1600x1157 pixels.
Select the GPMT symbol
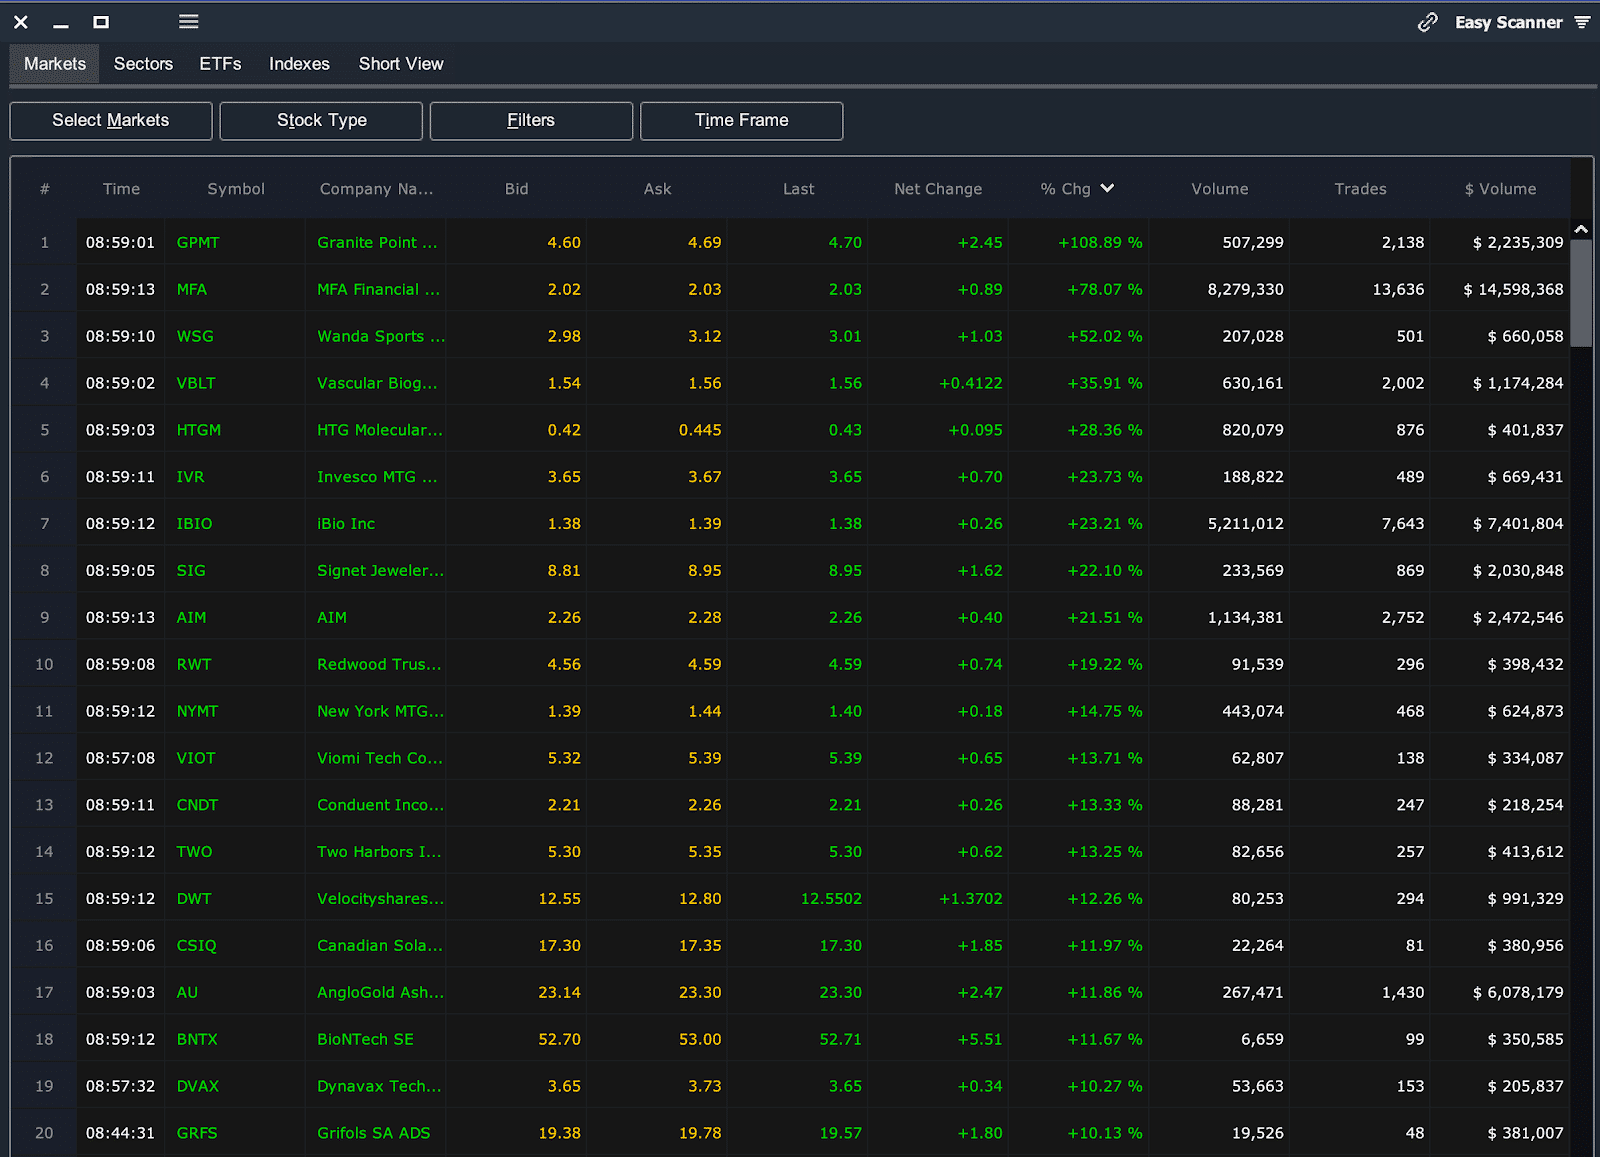coord(198,243)
